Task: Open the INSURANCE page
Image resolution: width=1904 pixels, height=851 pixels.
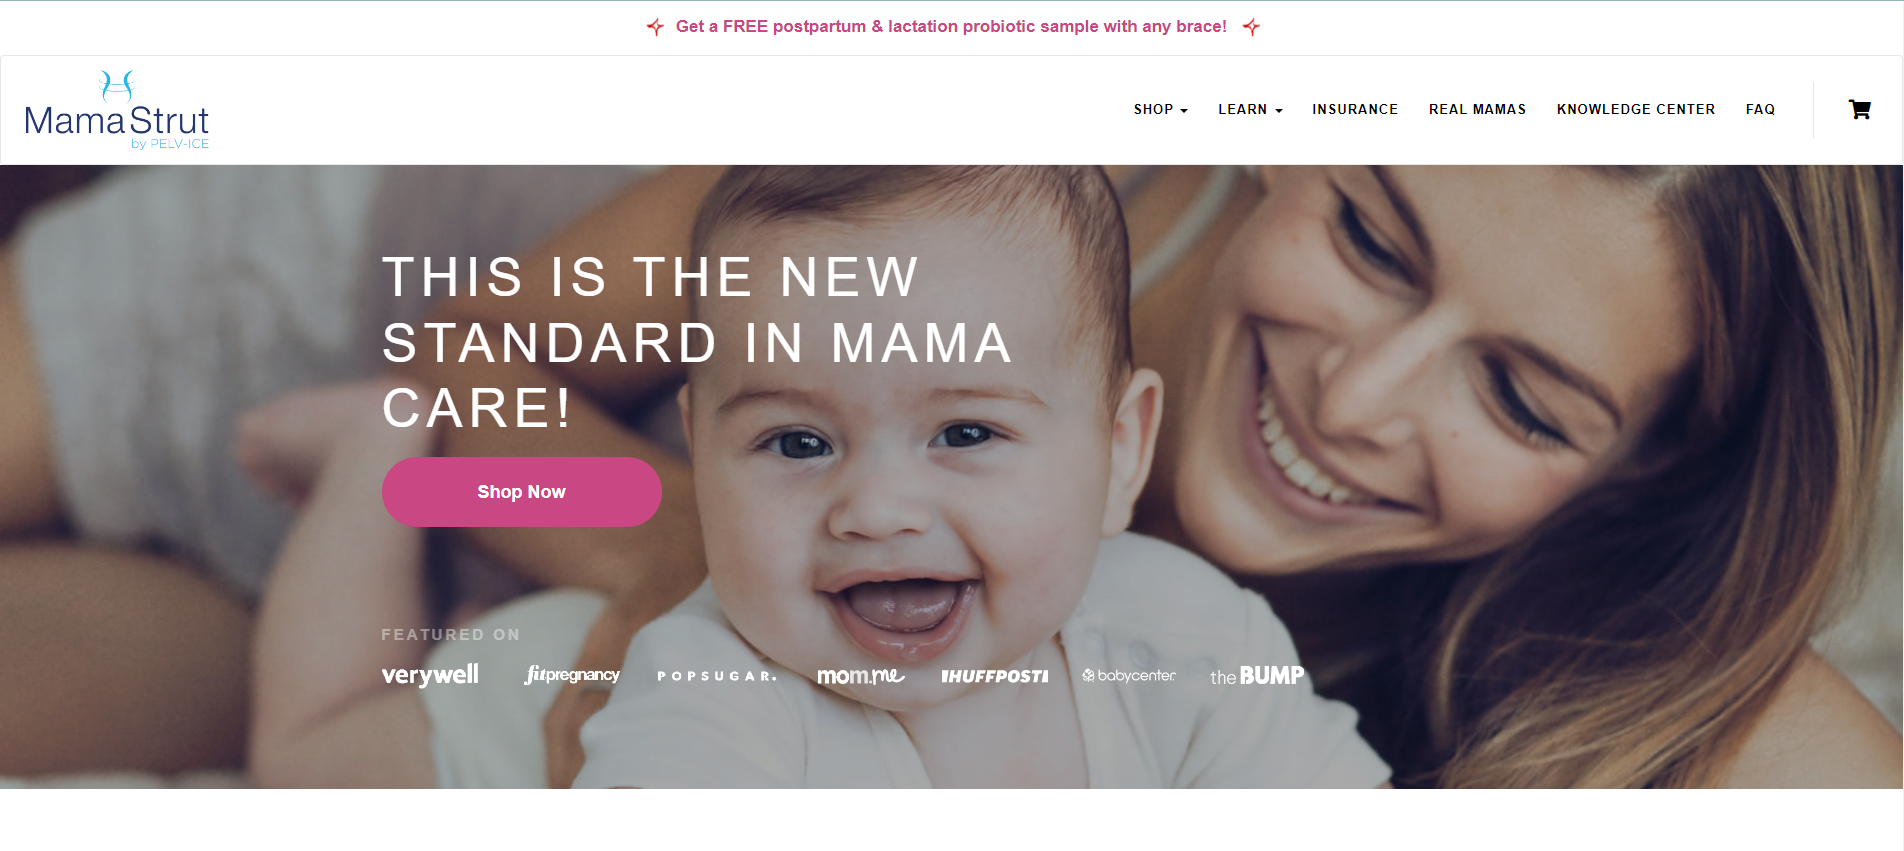Action: point(1355,110)
